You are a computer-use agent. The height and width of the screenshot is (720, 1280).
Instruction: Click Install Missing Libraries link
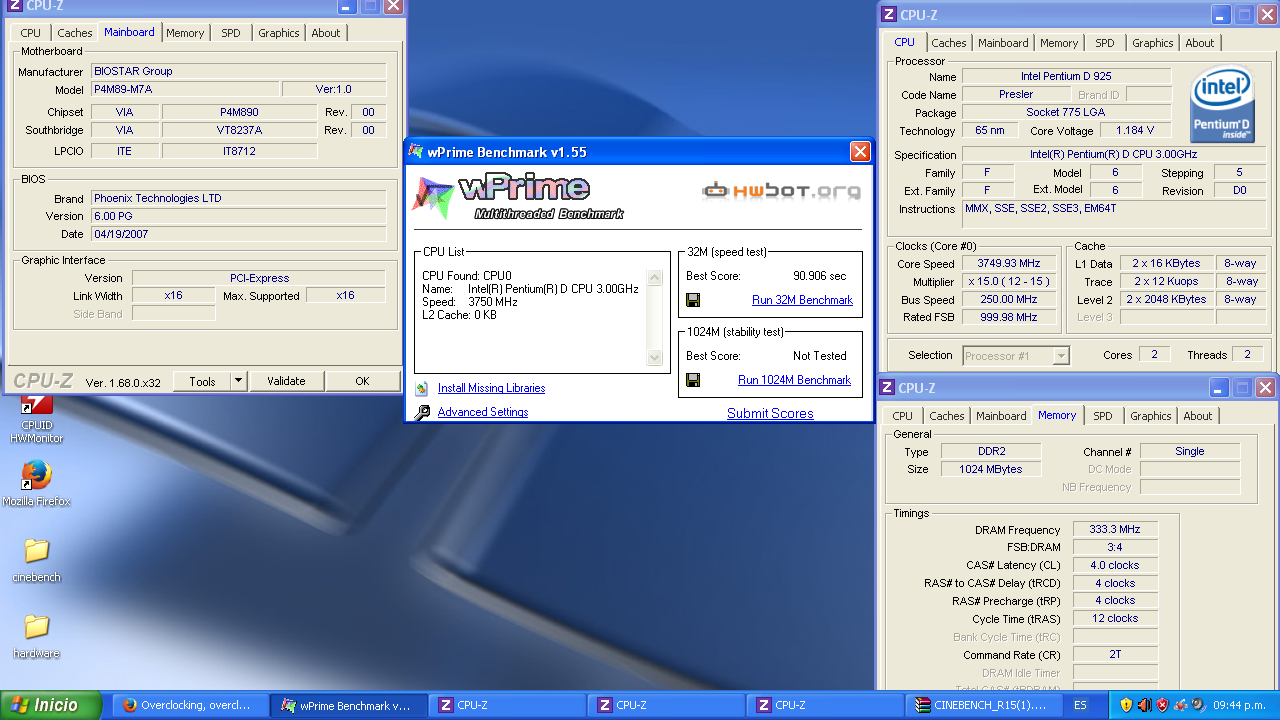491,388
